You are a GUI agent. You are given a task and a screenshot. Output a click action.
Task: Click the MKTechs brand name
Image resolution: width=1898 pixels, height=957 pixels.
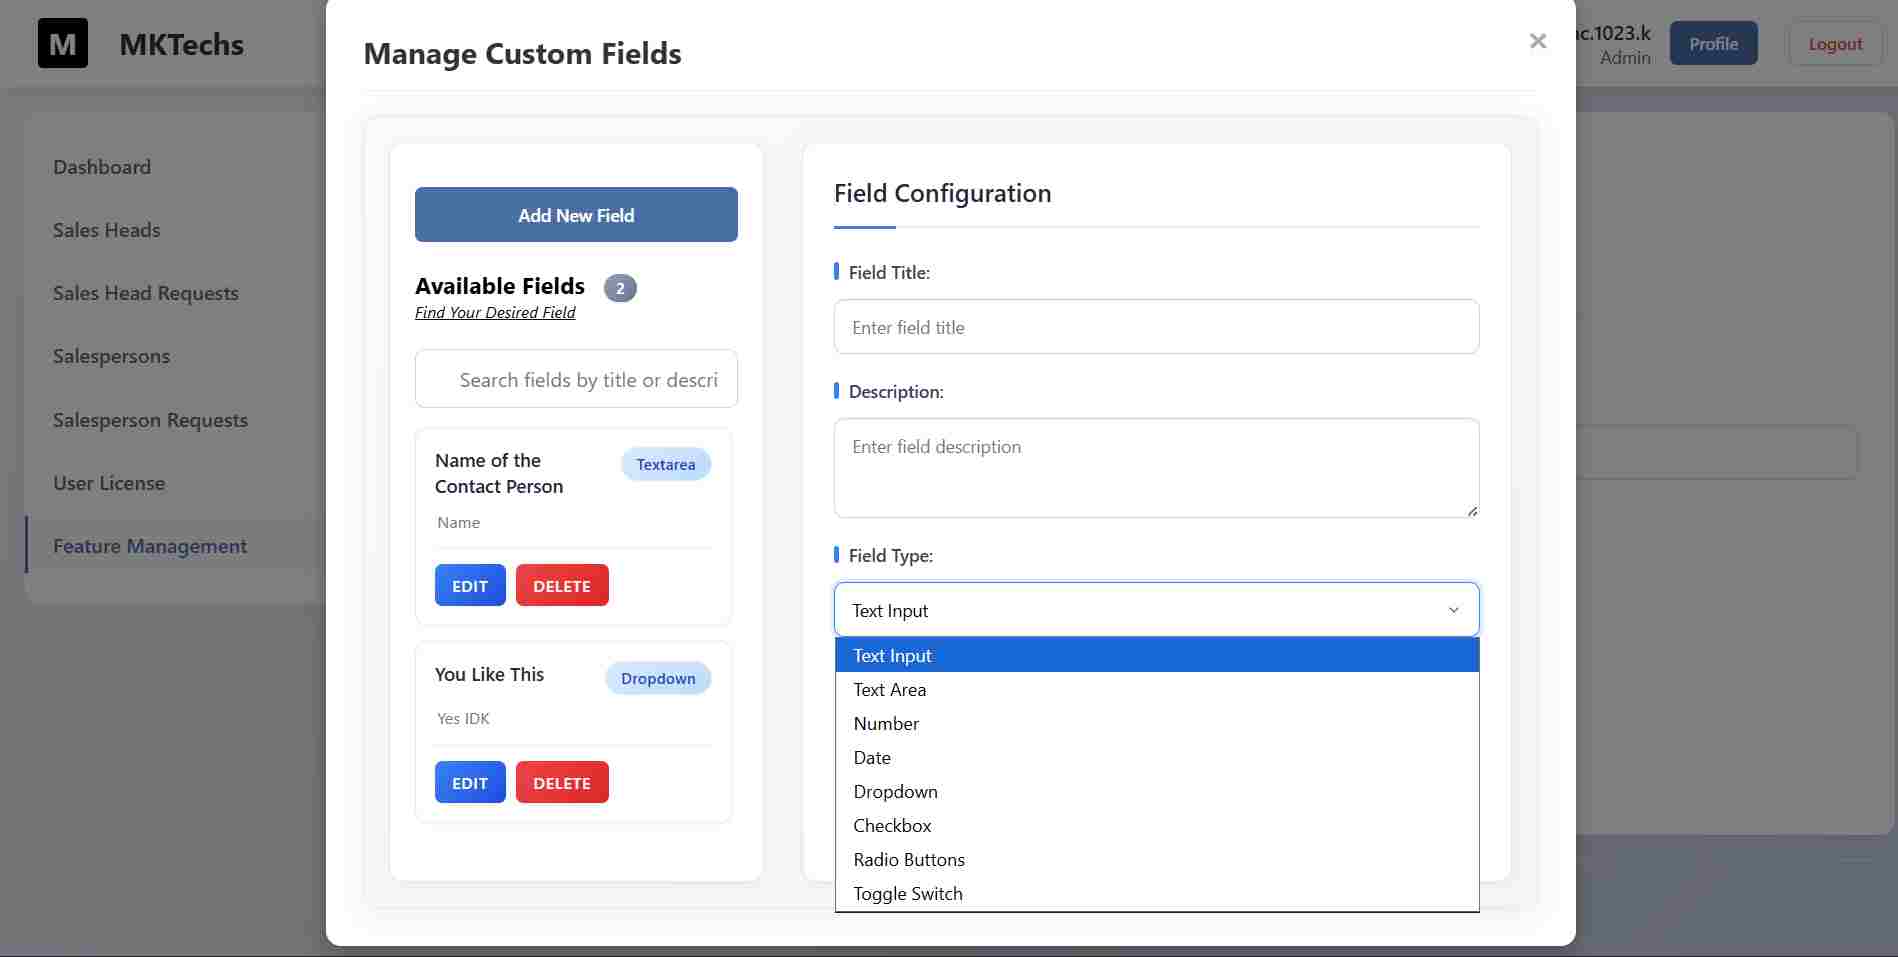(x=182, y=44)
